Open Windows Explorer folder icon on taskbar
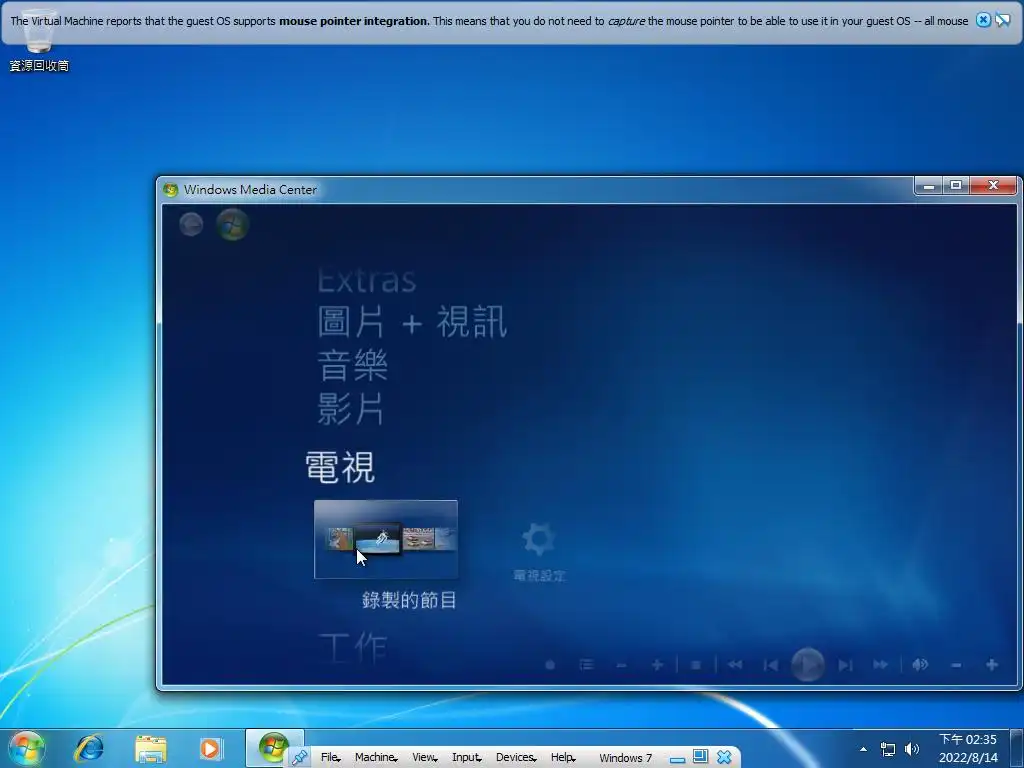Image resolution: width=1024 pixels, height=768 pixels. pyautogui.click(x=151, y=749)
